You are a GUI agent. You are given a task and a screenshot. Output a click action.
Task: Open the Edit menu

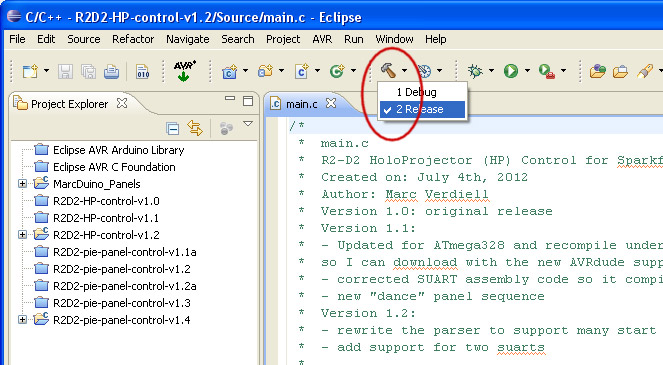point(46,39)
